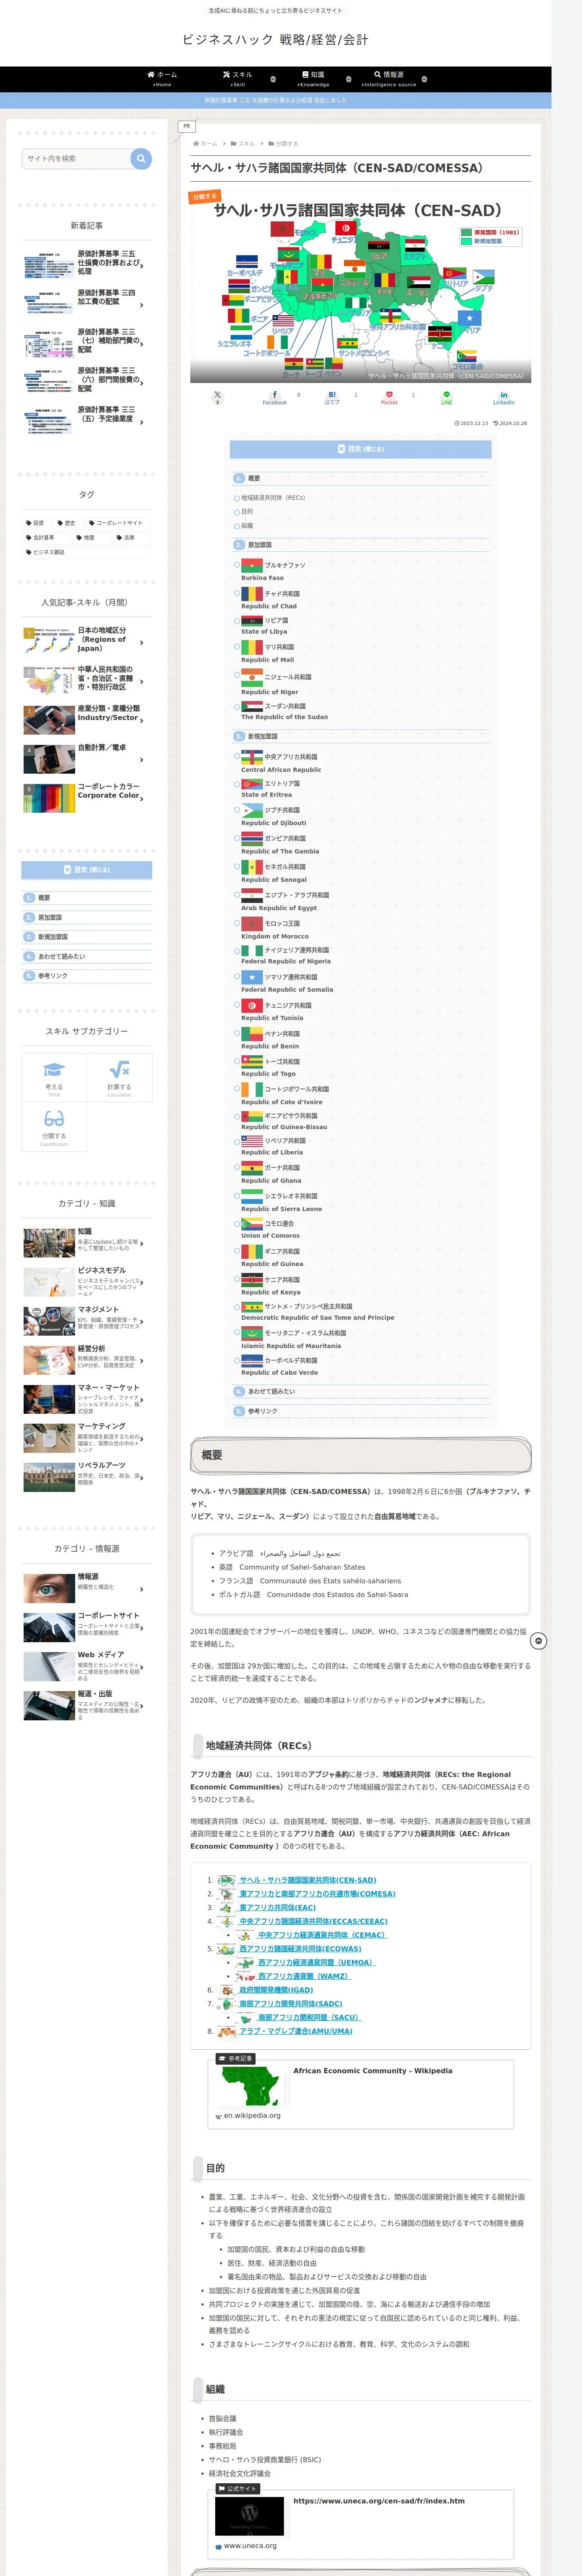Open the COMESA link in RECs list
Image resolution: width=582 pixels, height=2576 pixels.
(x=317, y=1894)
